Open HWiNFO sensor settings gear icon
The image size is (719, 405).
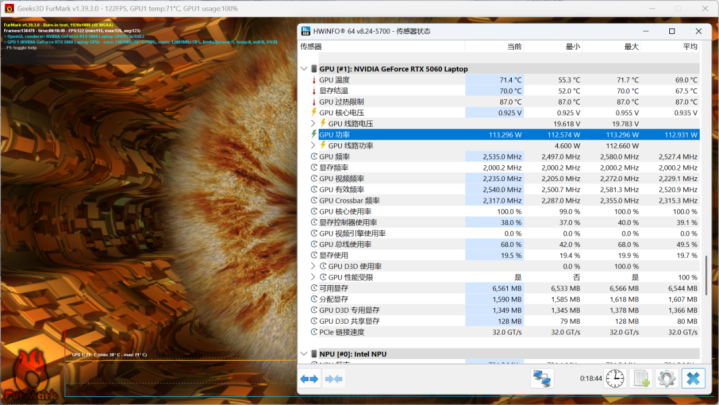click(x=666, y=378)
